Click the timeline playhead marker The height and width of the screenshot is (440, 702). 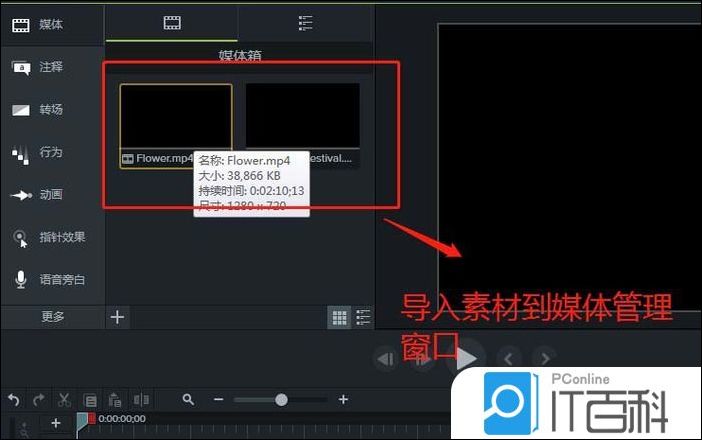click(x=84, y=421)
